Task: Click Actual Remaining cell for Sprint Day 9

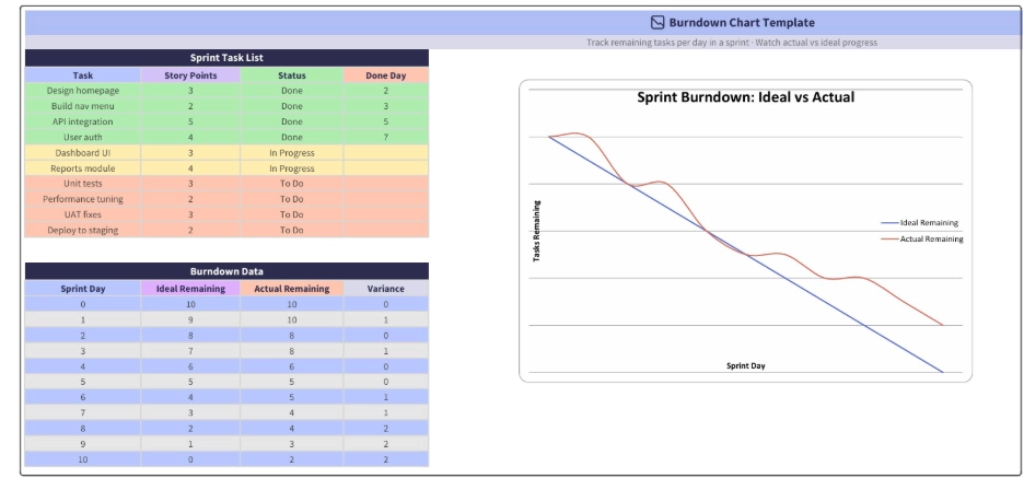Action: [292, 444]
